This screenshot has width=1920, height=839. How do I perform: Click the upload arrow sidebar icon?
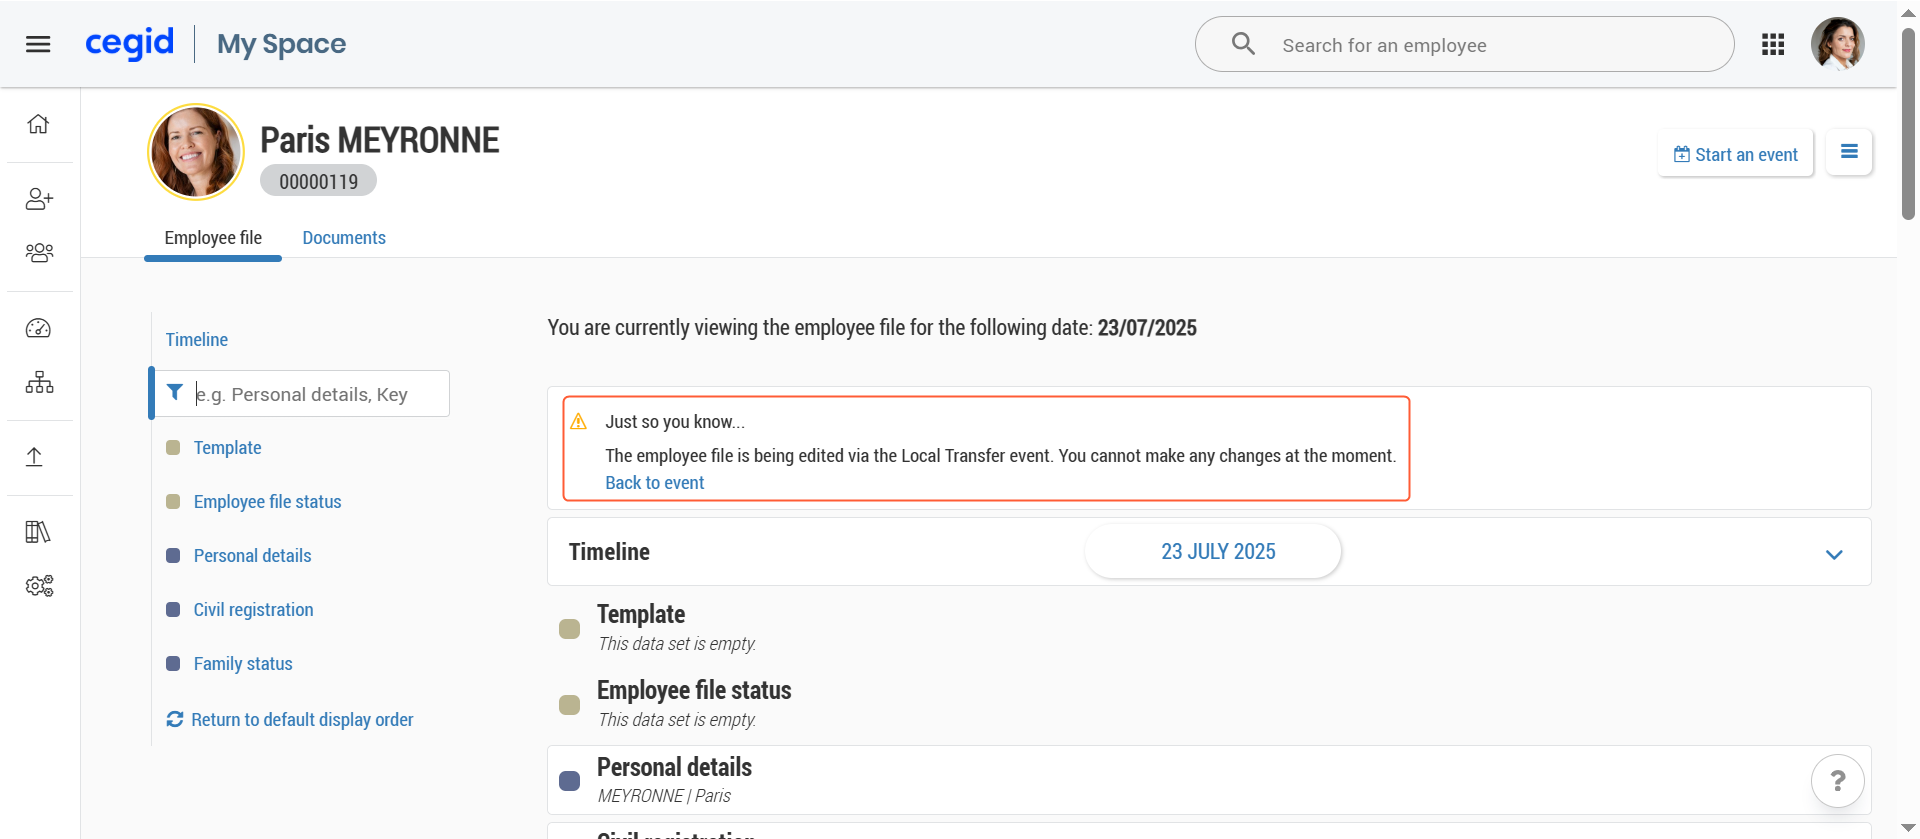[34, 457]
